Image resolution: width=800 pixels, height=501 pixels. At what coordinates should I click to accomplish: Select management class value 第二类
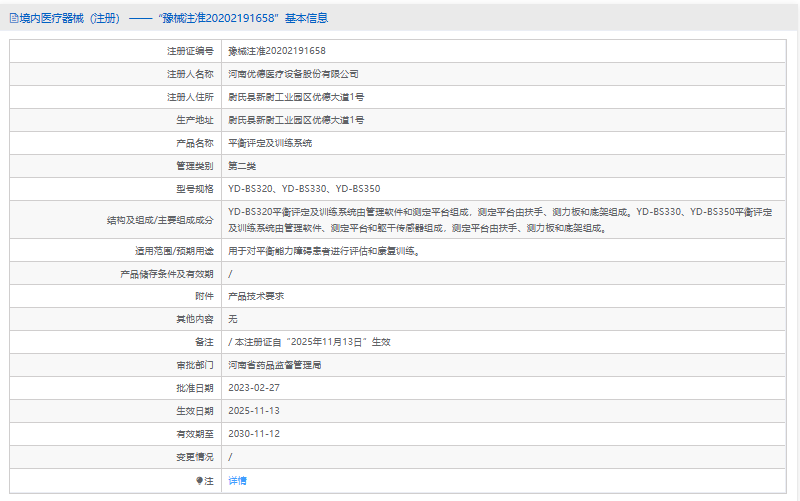(x=242, y=166)
